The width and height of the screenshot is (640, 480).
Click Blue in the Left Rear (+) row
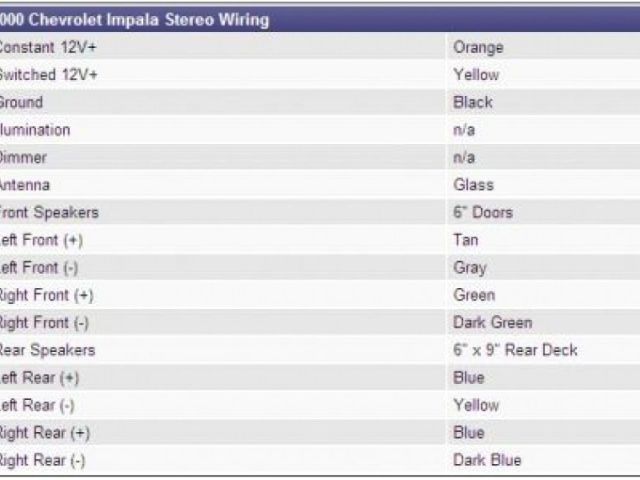tap(469, 378)
